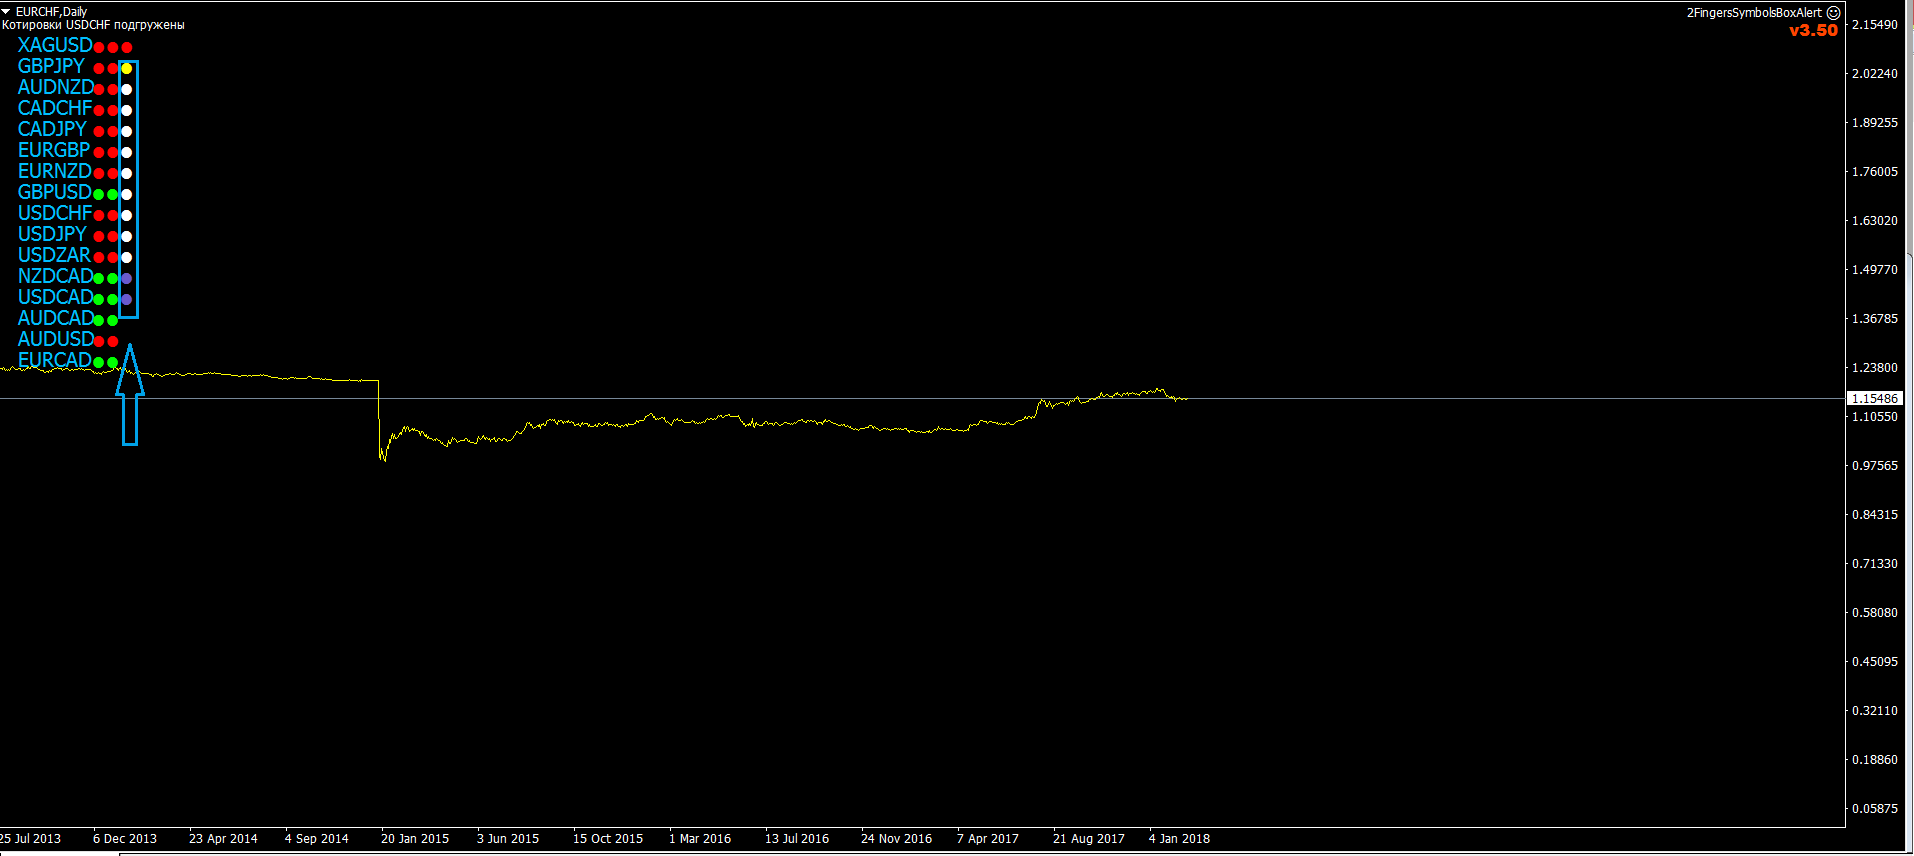
Task: Click the USDCHF symbol label
Action: pos(55,213)
